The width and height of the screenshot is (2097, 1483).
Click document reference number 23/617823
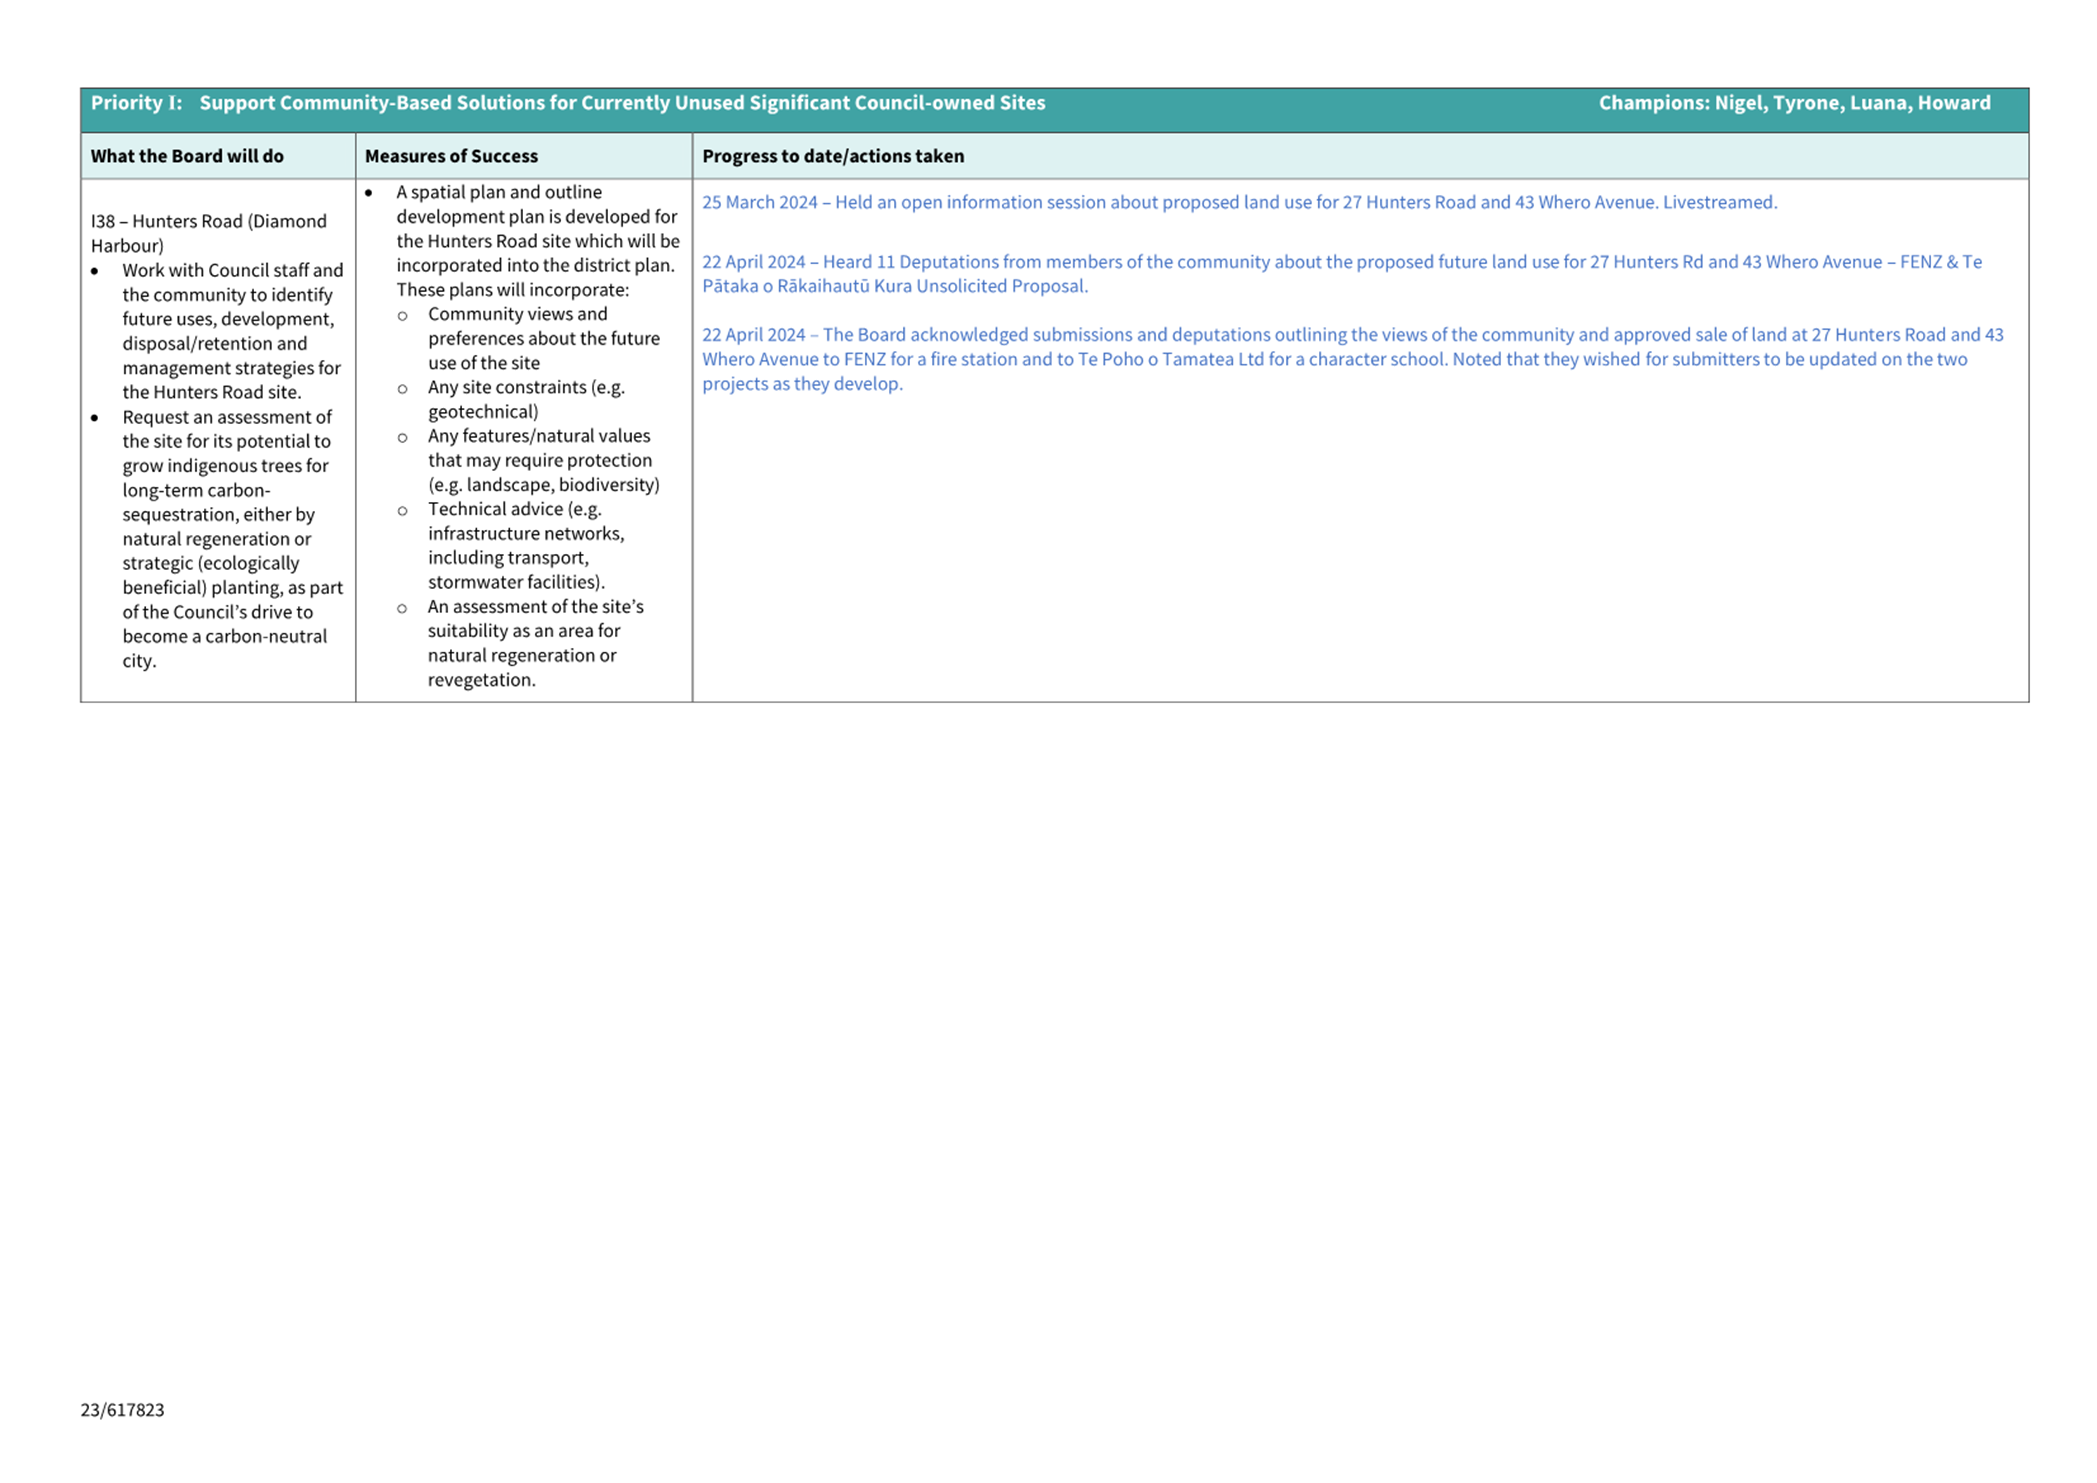(x=122, y=1410)
